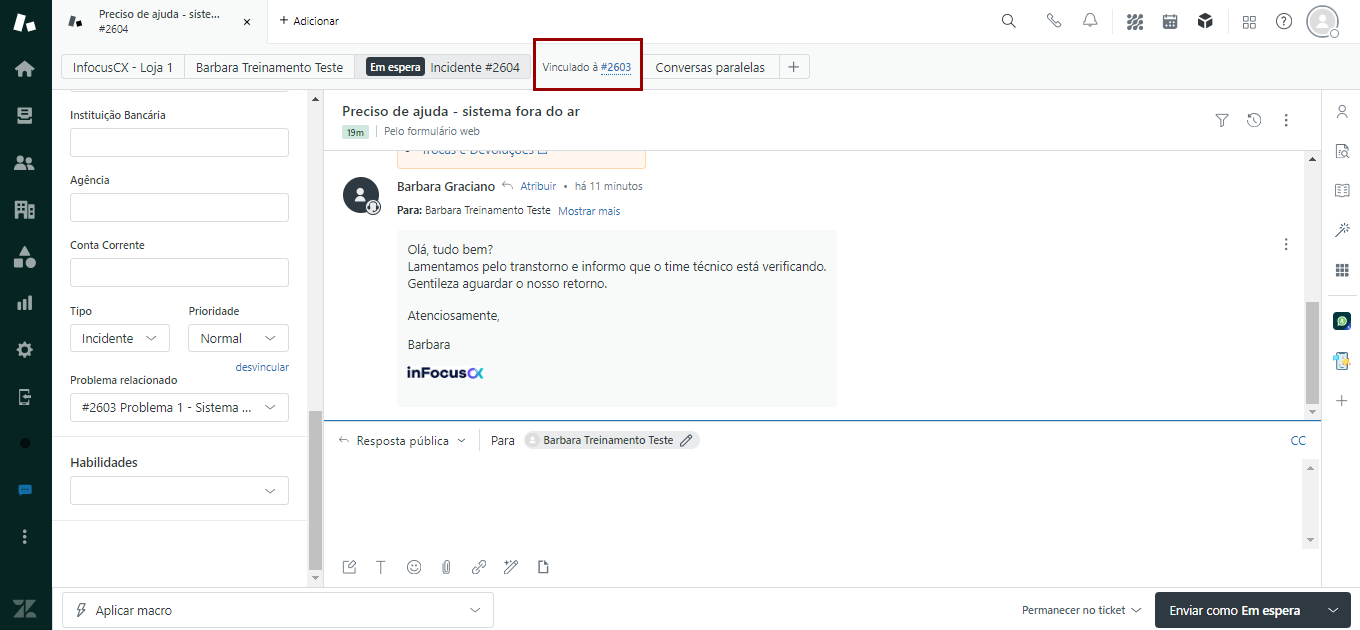The width and height of the screenshot is (1360, 630).
Task: Open the Reporting bar chart icon
Action: point(25,303)
